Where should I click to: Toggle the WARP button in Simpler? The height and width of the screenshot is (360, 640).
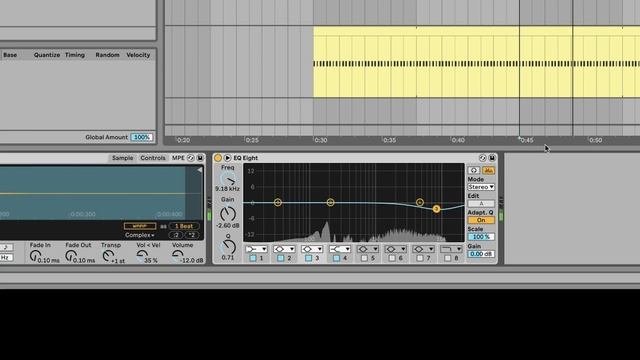tap(140, 226)
